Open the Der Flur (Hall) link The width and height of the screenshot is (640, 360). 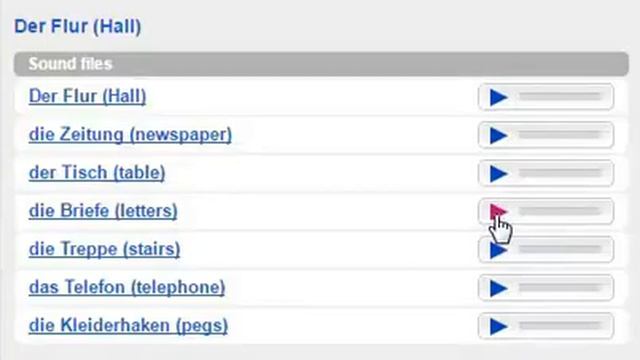(87, 97)
